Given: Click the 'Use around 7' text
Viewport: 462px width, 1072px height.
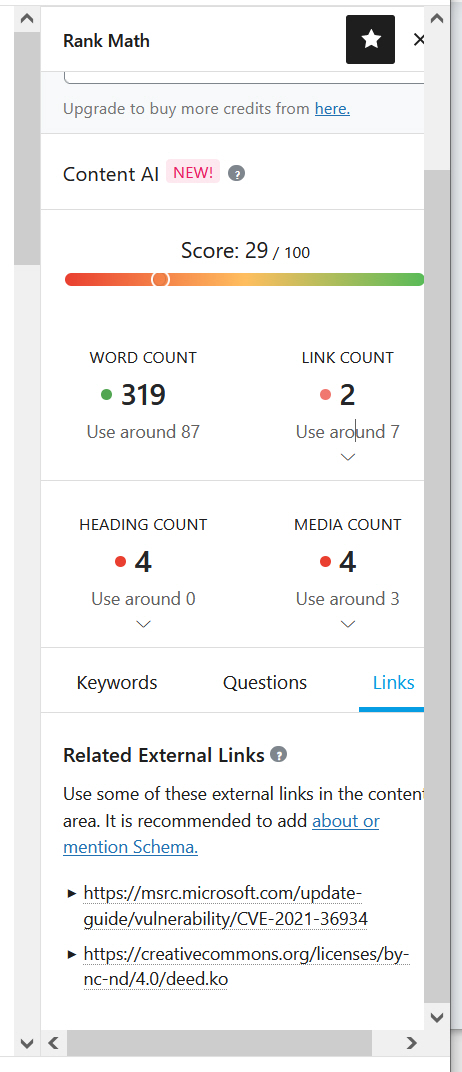Looking at the screenshot, I should pyautogui.click(x=348, y=431).
